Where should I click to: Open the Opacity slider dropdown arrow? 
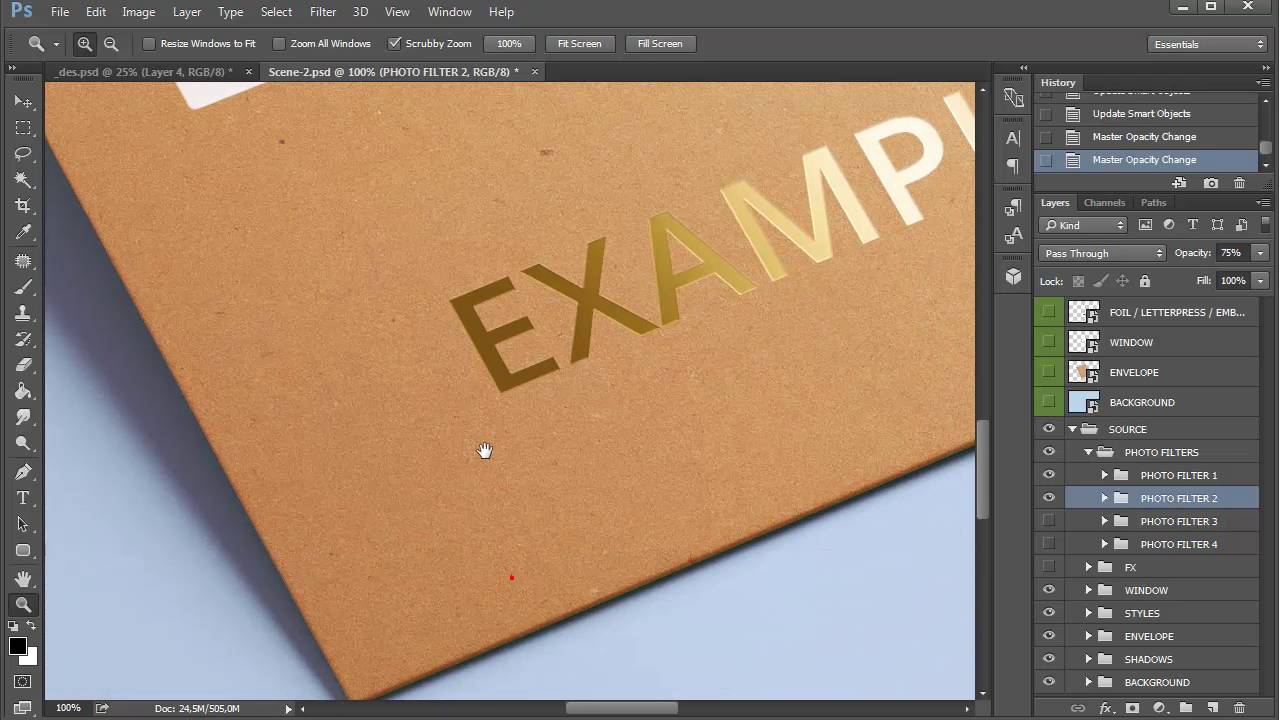(1261, 253)
